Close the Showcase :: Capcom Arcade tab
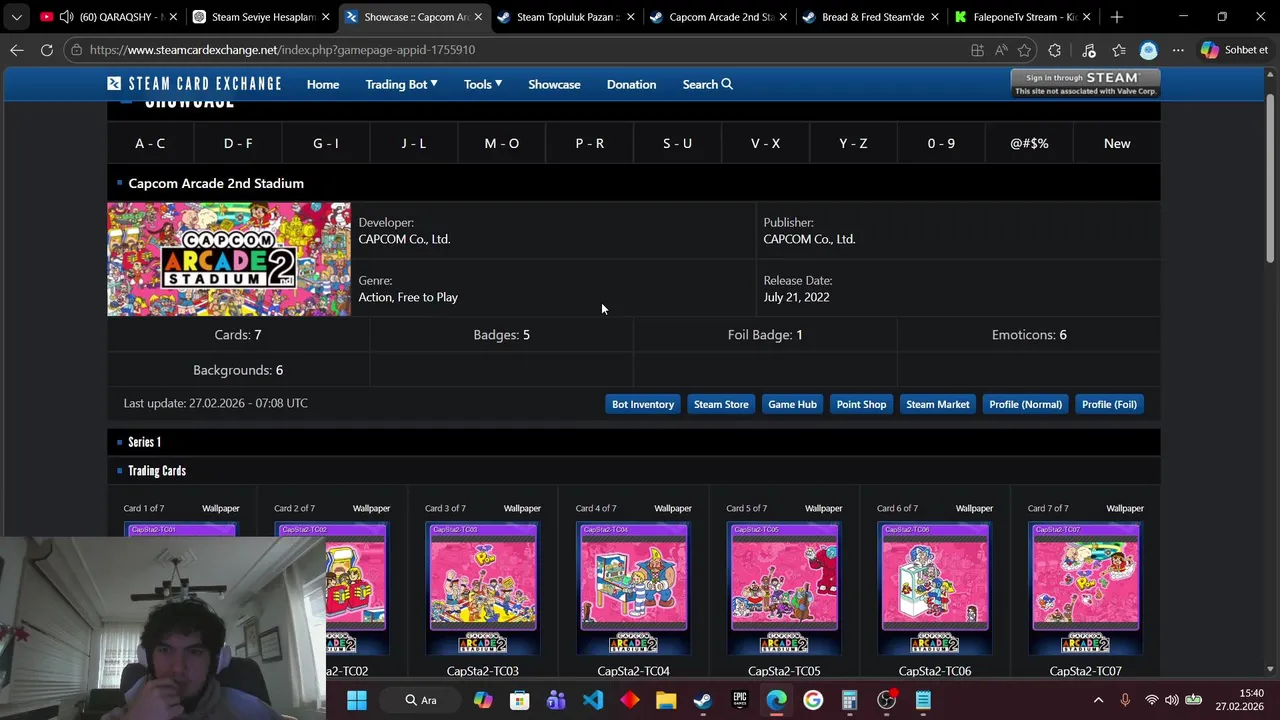 478,17
